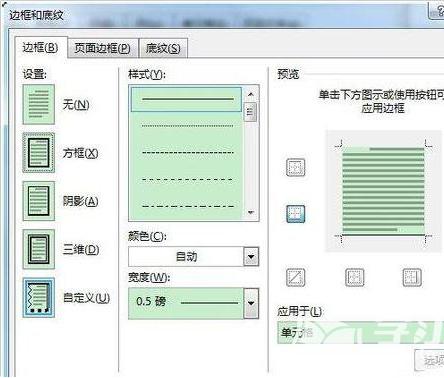Open the 底纹(S) shading tab
444x378 pixels.
click(x=163, y=49)
